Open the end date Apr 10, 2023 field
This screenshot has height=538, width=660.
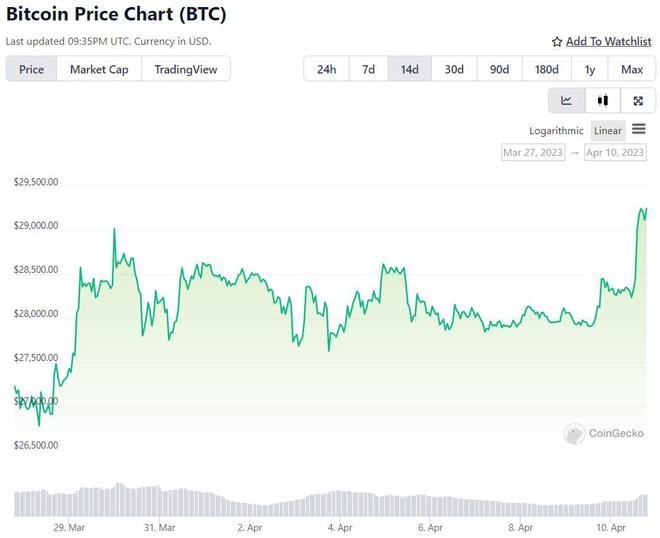click(x=615, y=152)
